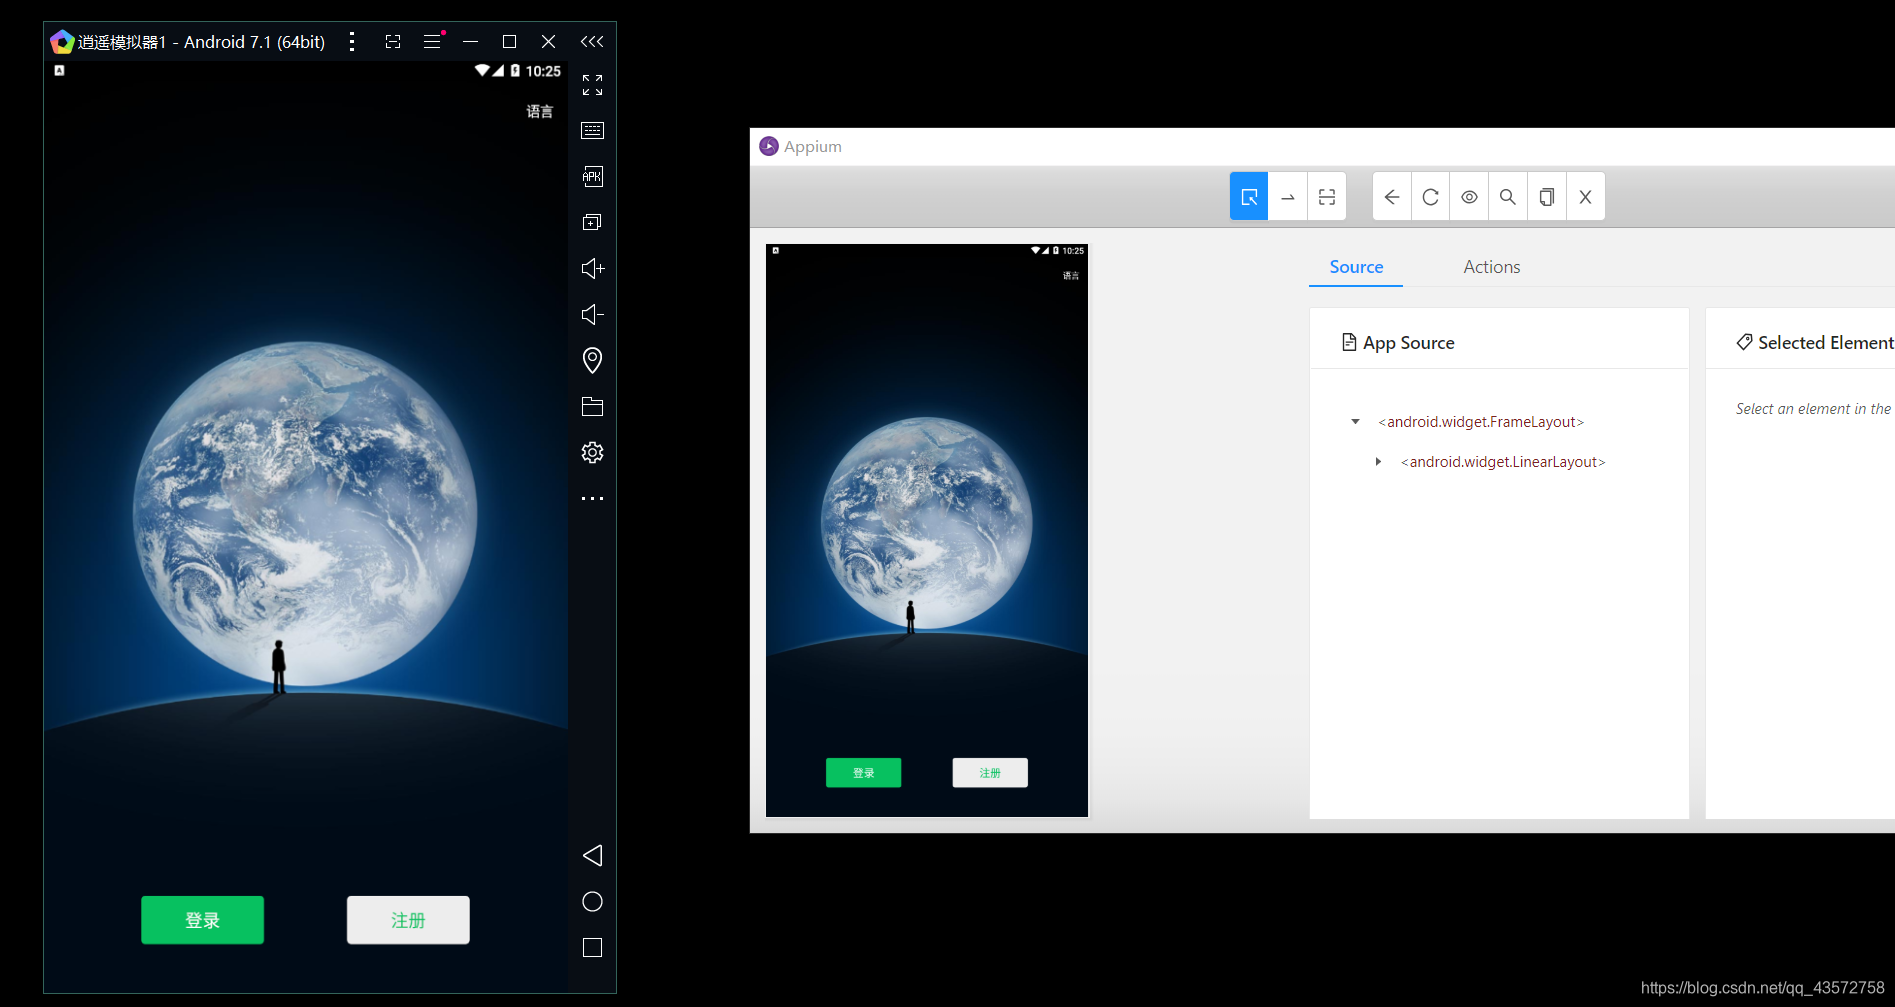
Task: Raise volume with speaker plus icon
Action: click(x=592, y=268)
